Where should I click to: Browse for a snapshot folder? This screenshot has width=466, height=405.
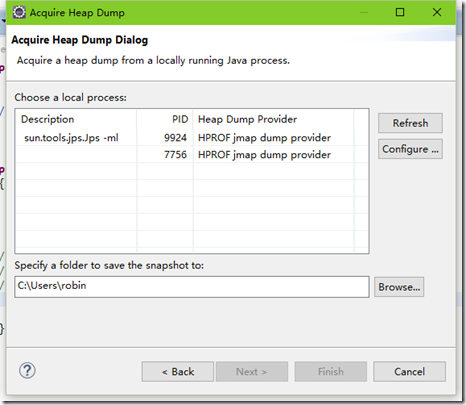coord(399,287)
